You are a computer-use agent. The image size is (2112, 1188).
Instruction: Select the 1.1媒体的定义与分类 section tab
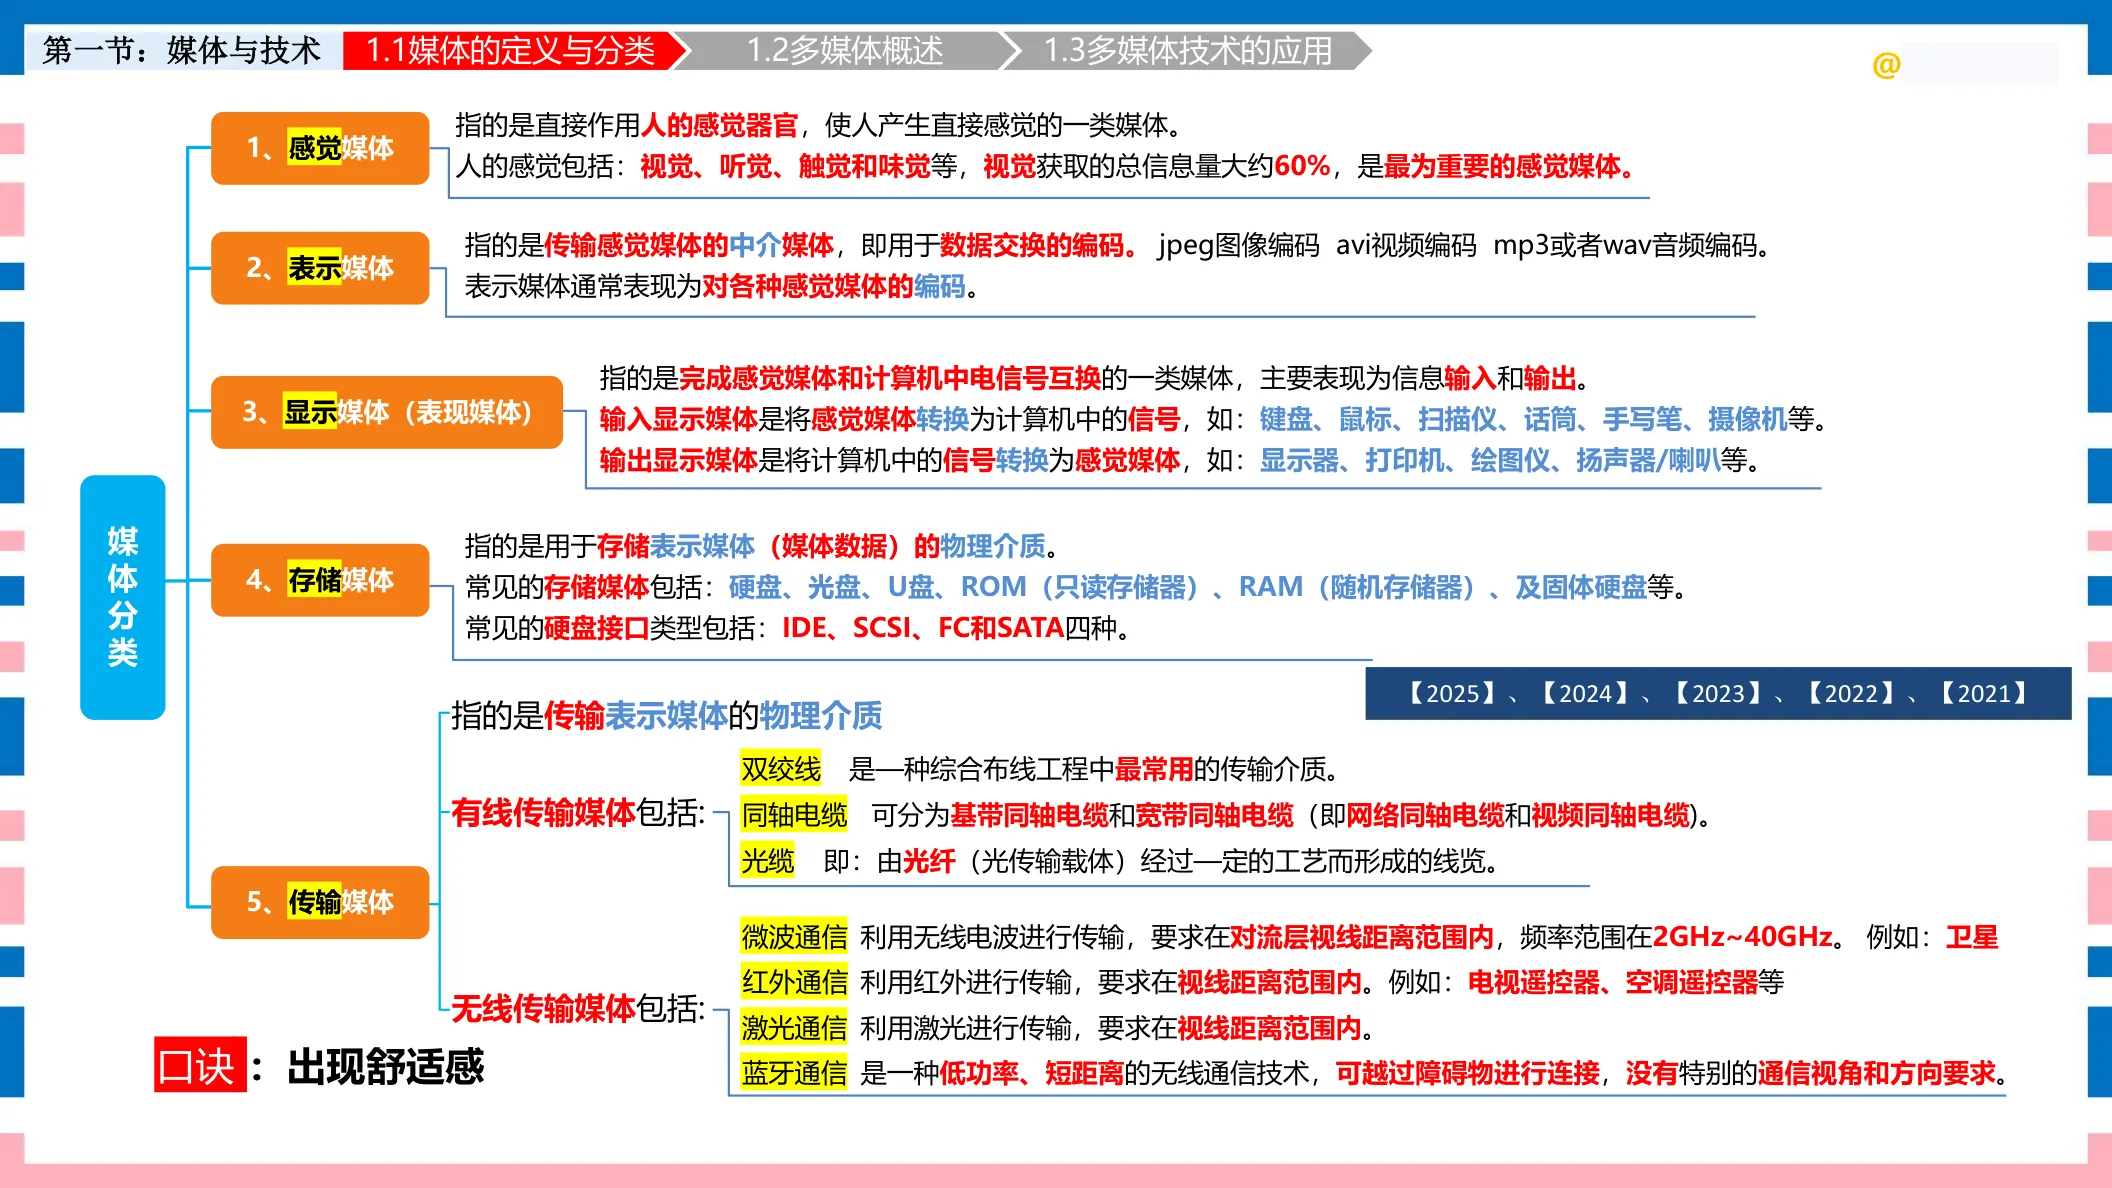510,50
